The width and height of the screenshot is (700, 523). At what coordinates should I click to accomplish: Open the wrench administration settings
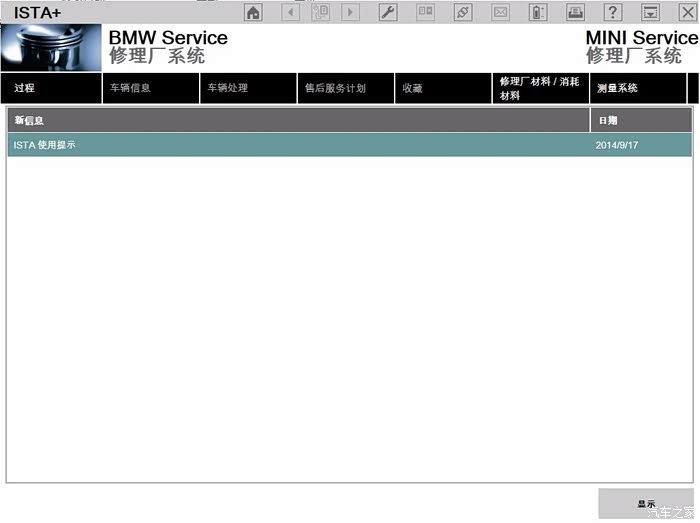pos(388,12)
